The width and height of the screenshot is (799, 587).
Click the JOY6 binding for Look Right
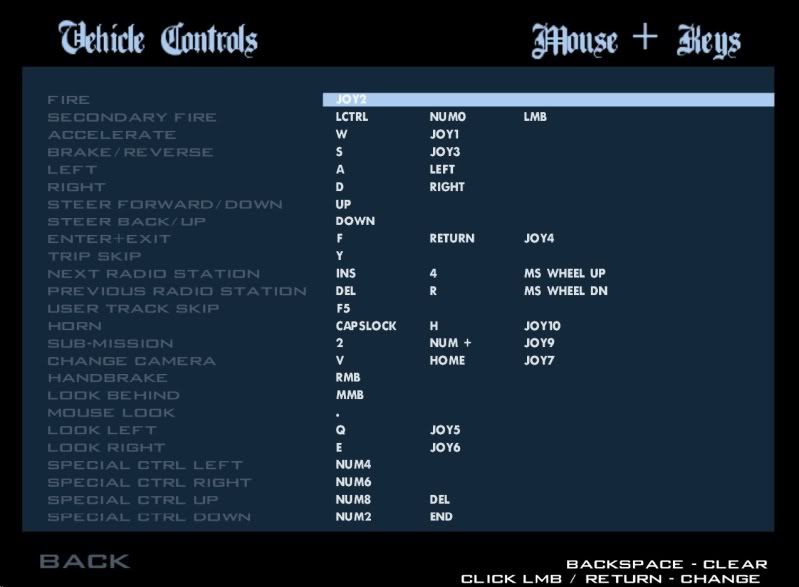coord(445,447)
